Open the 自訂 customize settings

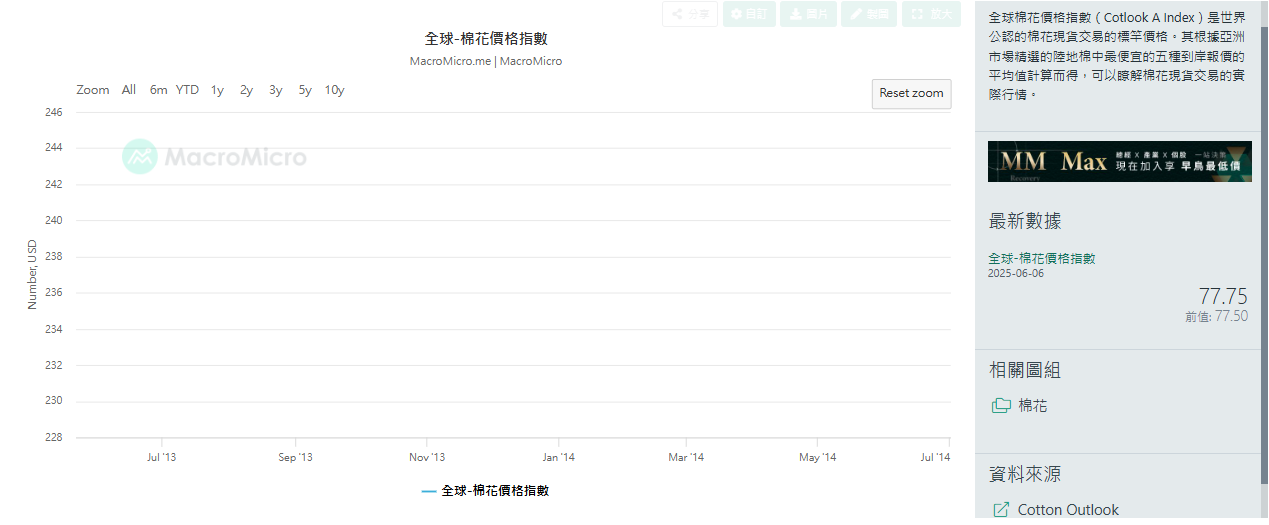point(749,14)
